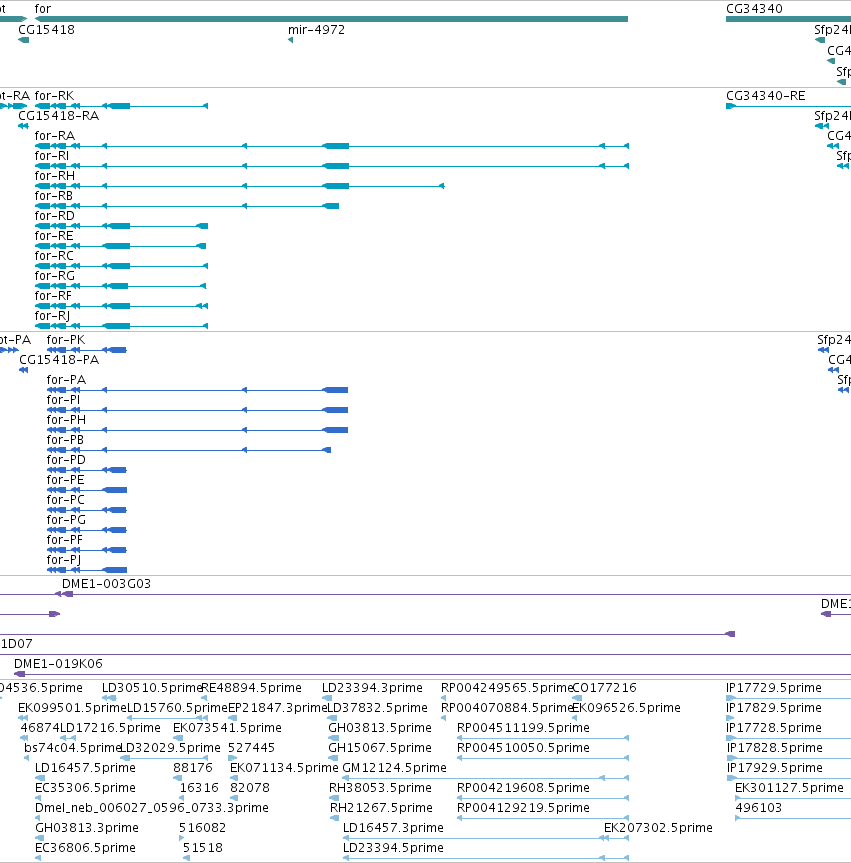Select the LD32029.5prime EST label
851x863 pixels.
170,748
